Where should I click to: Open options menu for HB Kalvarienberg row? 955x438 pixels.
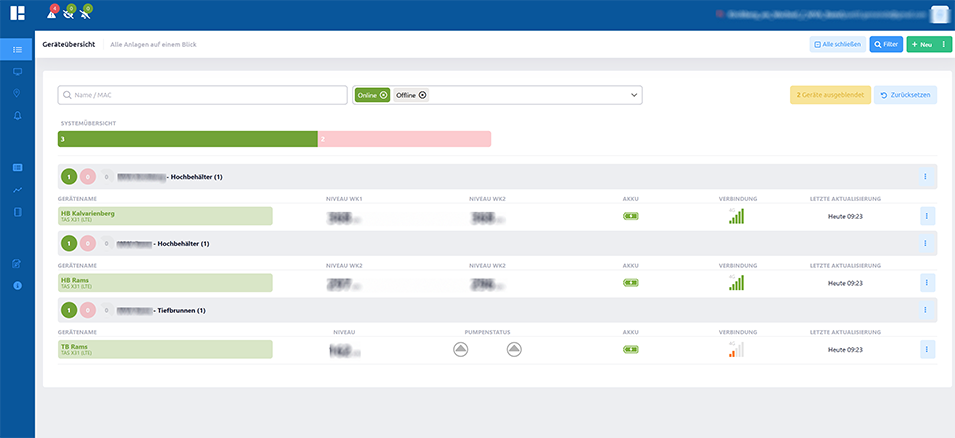(926, 216)
